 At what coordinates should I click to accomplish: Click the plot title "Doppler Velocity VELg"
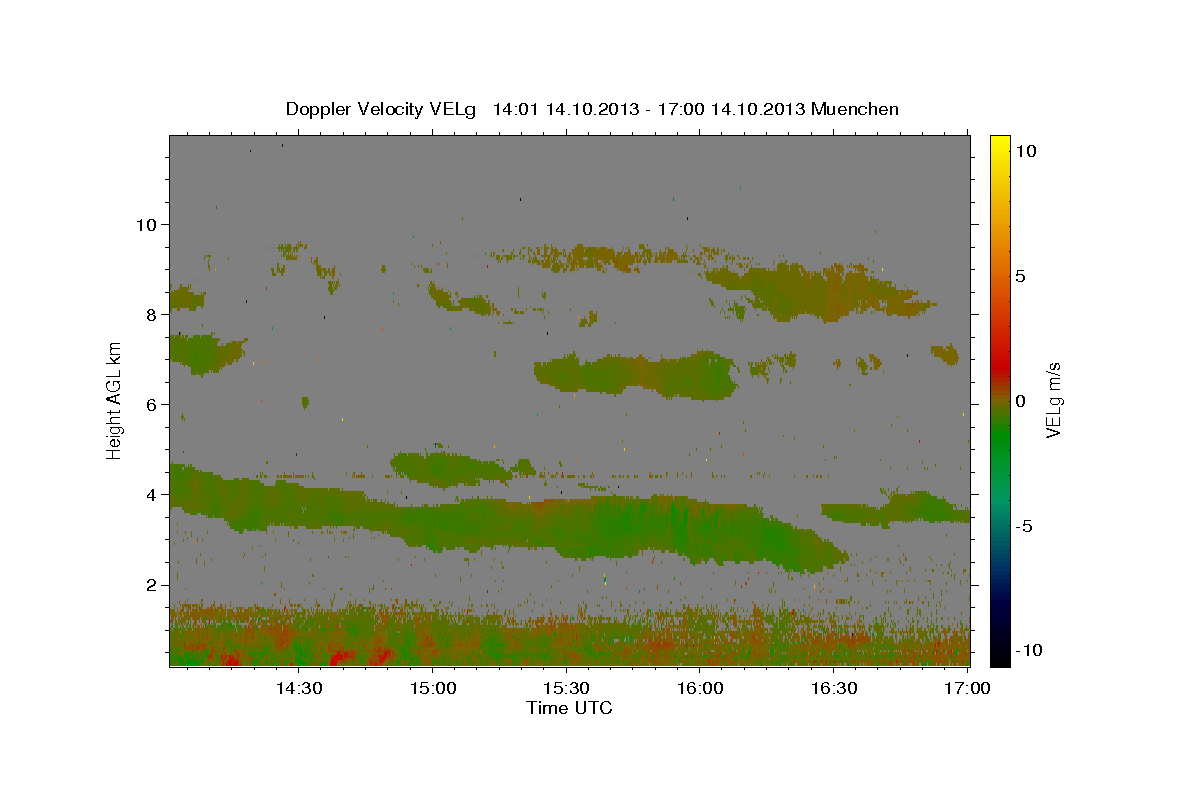[x=383, y=109]
